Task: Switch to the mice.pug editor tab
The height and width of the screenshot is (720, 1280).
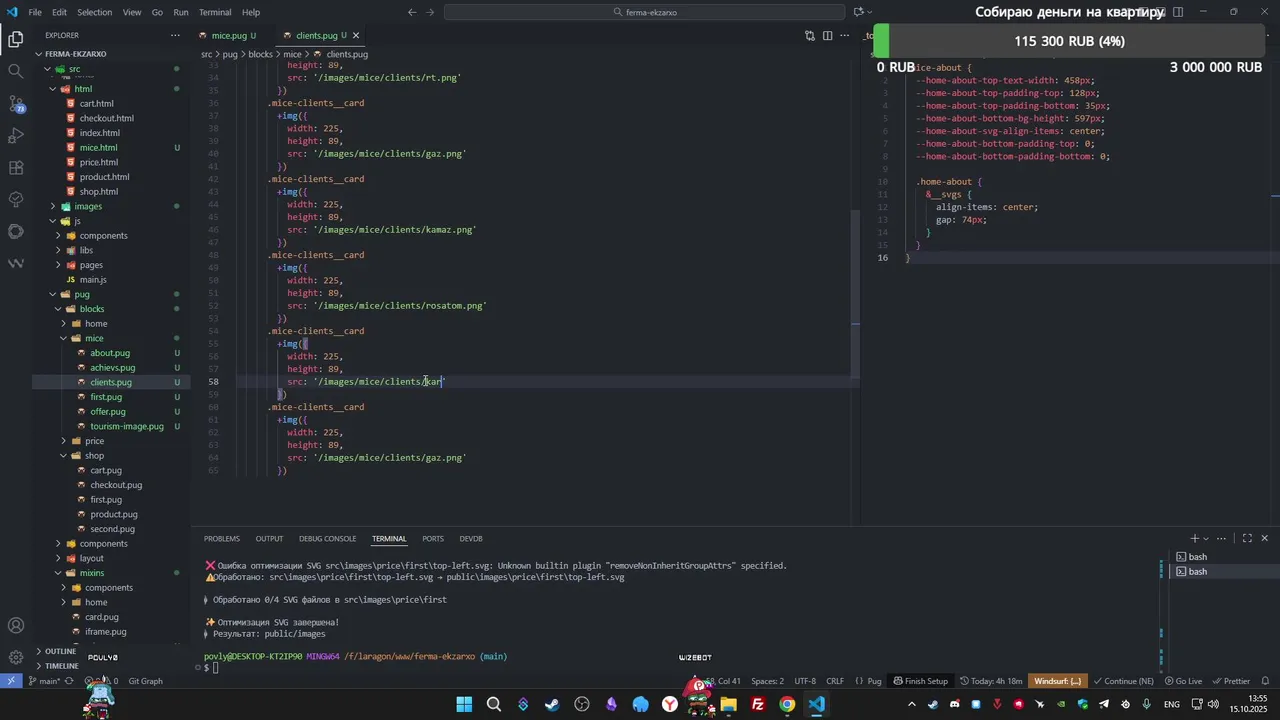Action: point(229,35)
